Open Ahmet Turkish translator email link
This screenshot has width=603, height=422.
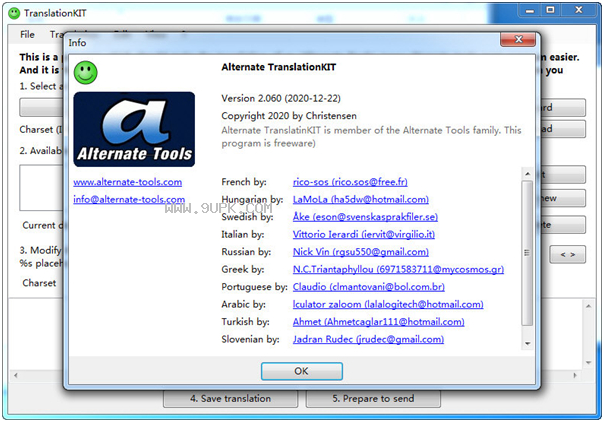click(378, 322)
